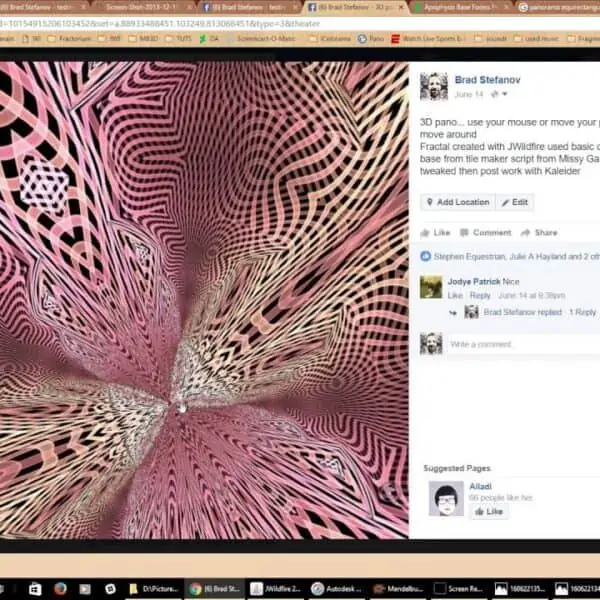Click the Edit button with pencil

[x=514, y=202]
